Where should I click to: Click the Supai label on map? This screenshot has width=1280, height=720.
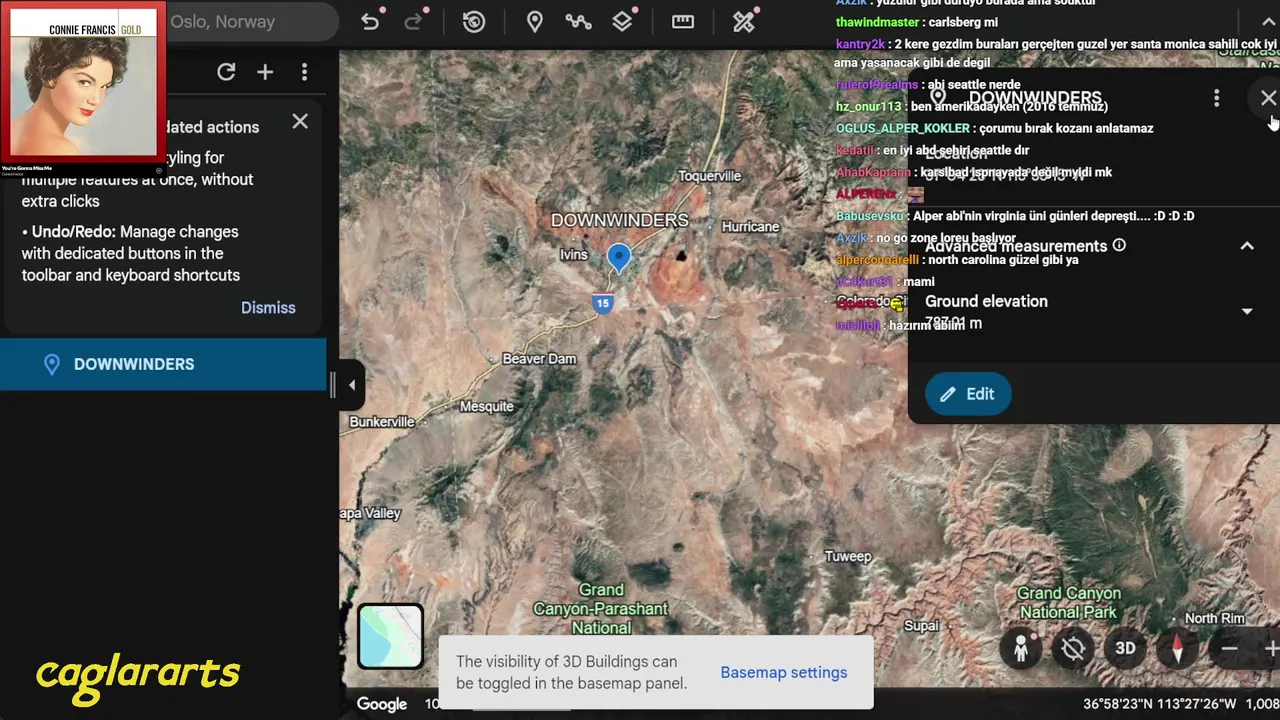pos(921,626)
